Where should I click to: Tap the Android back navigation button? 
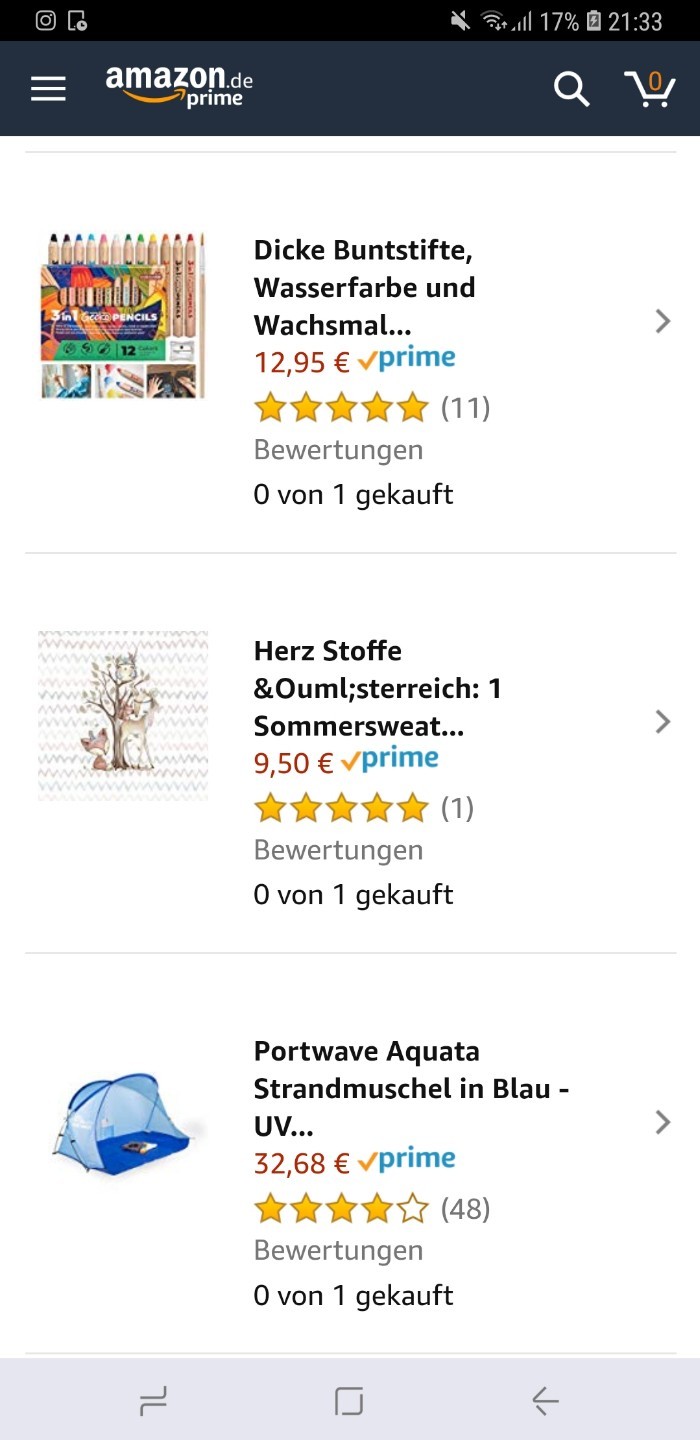(x=545, y=1401)
